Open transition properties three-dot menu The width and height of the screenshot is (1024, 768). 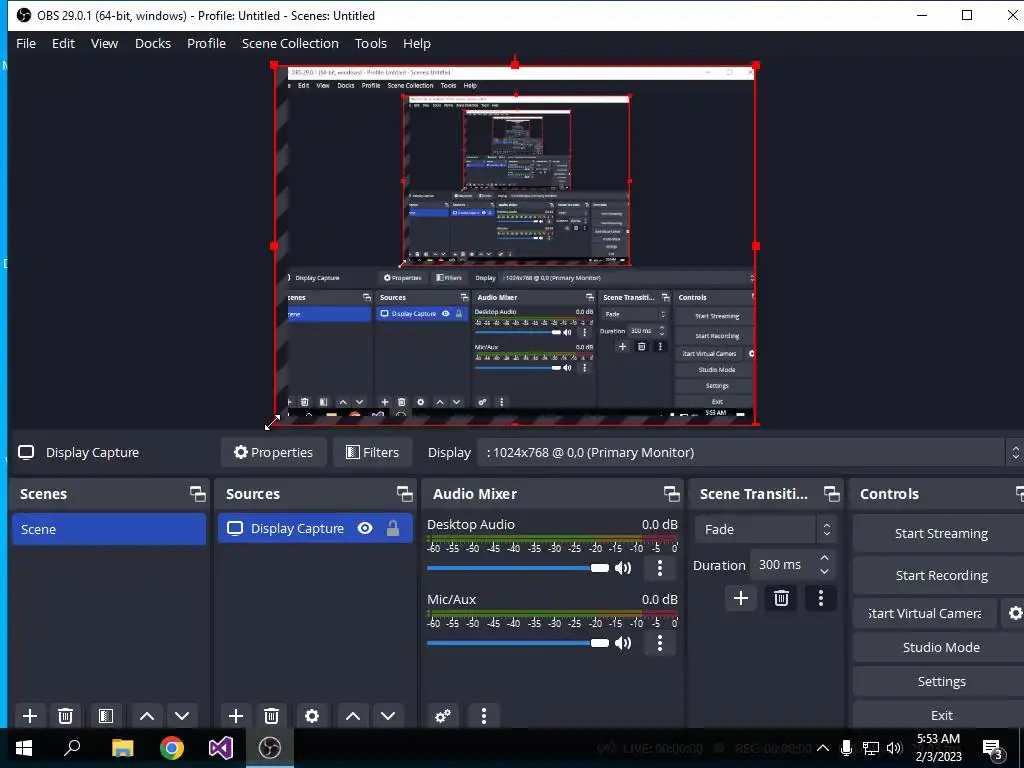[821, 598]
